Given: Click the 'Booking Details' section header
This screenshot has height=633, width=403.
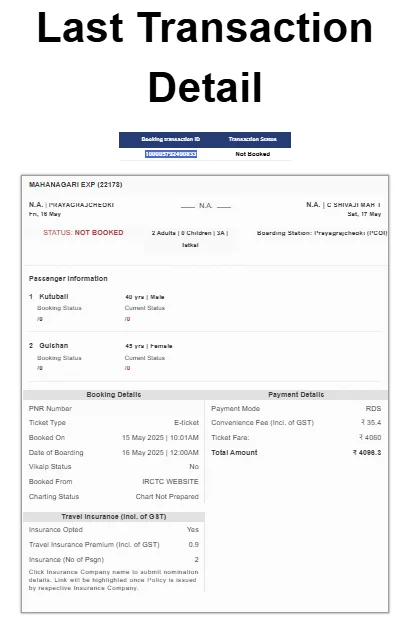Looking at the screenshot, I should (x=114, y=394).
